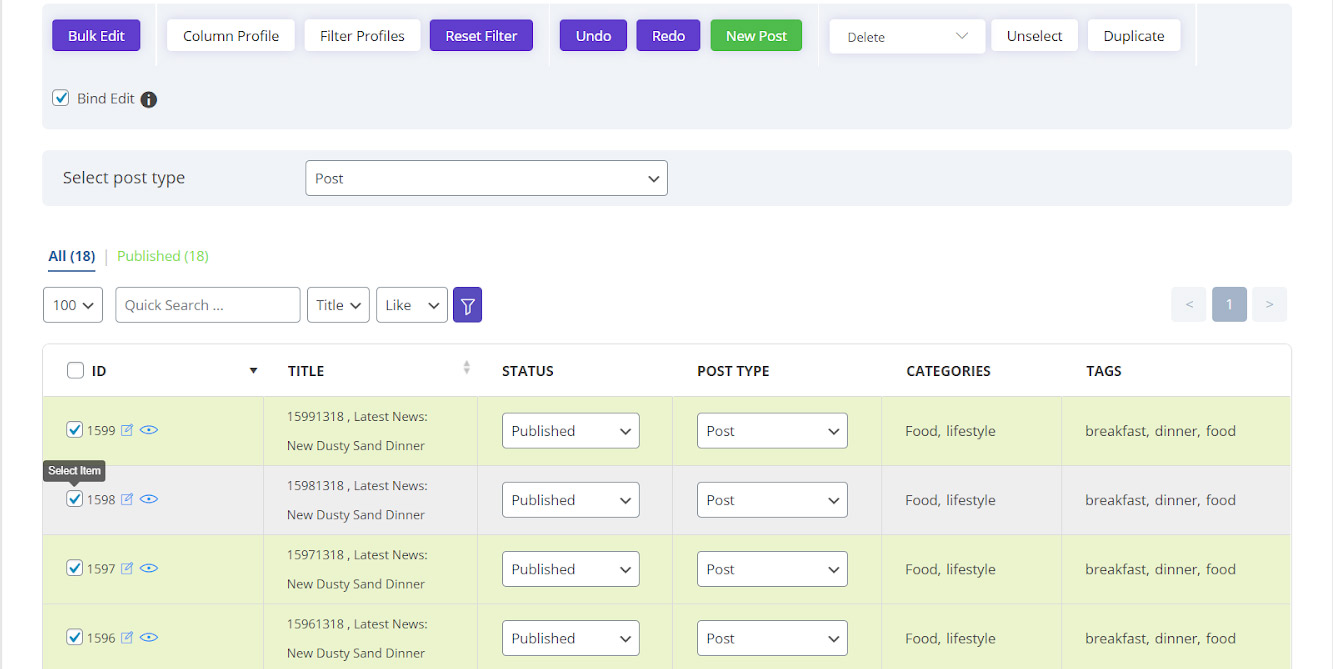This screenshot has width=1333, height=669.
Task: Uncheck the checkbox for post 1599
Action: [x=74, y=429]
